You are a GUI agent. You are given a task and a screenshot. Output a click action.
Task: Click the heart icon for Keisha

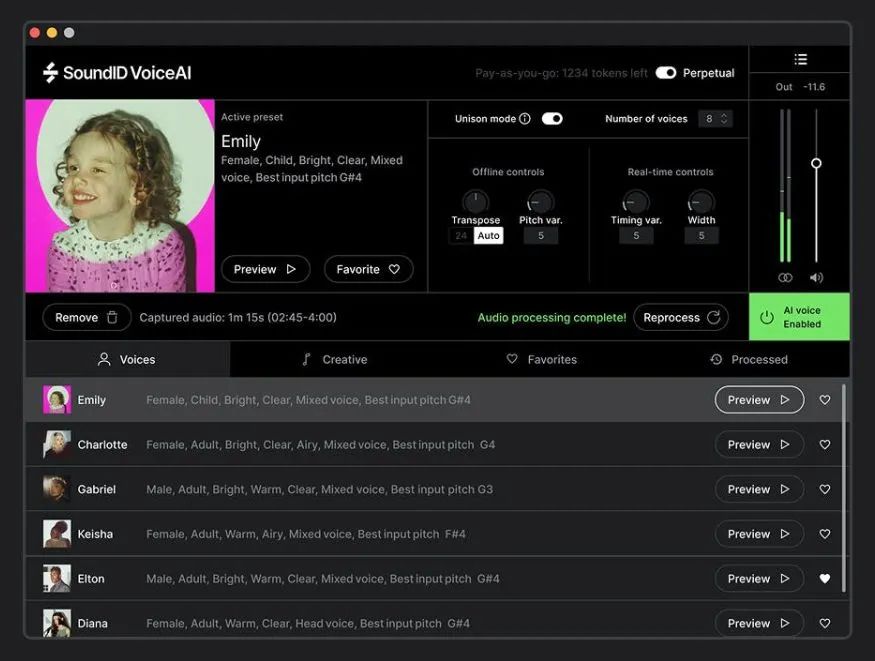pos(825,534)
